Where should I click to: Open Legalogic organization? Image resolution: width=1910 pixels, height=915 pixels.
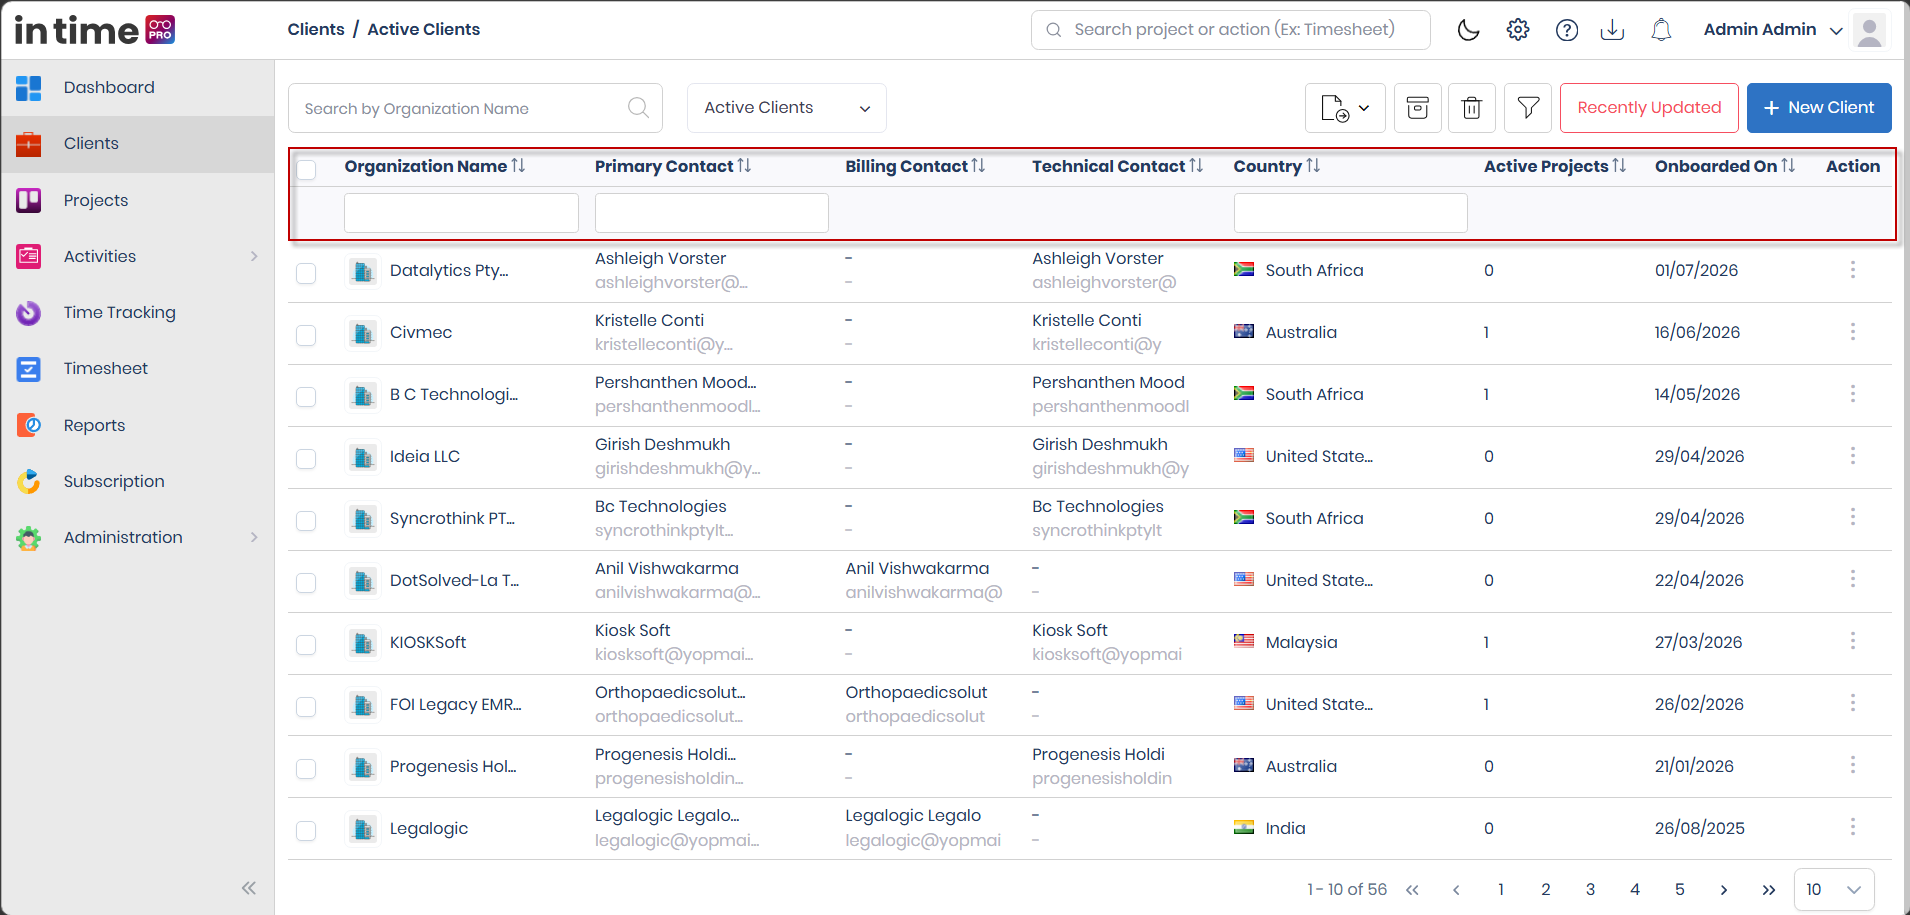coord(429,828)
